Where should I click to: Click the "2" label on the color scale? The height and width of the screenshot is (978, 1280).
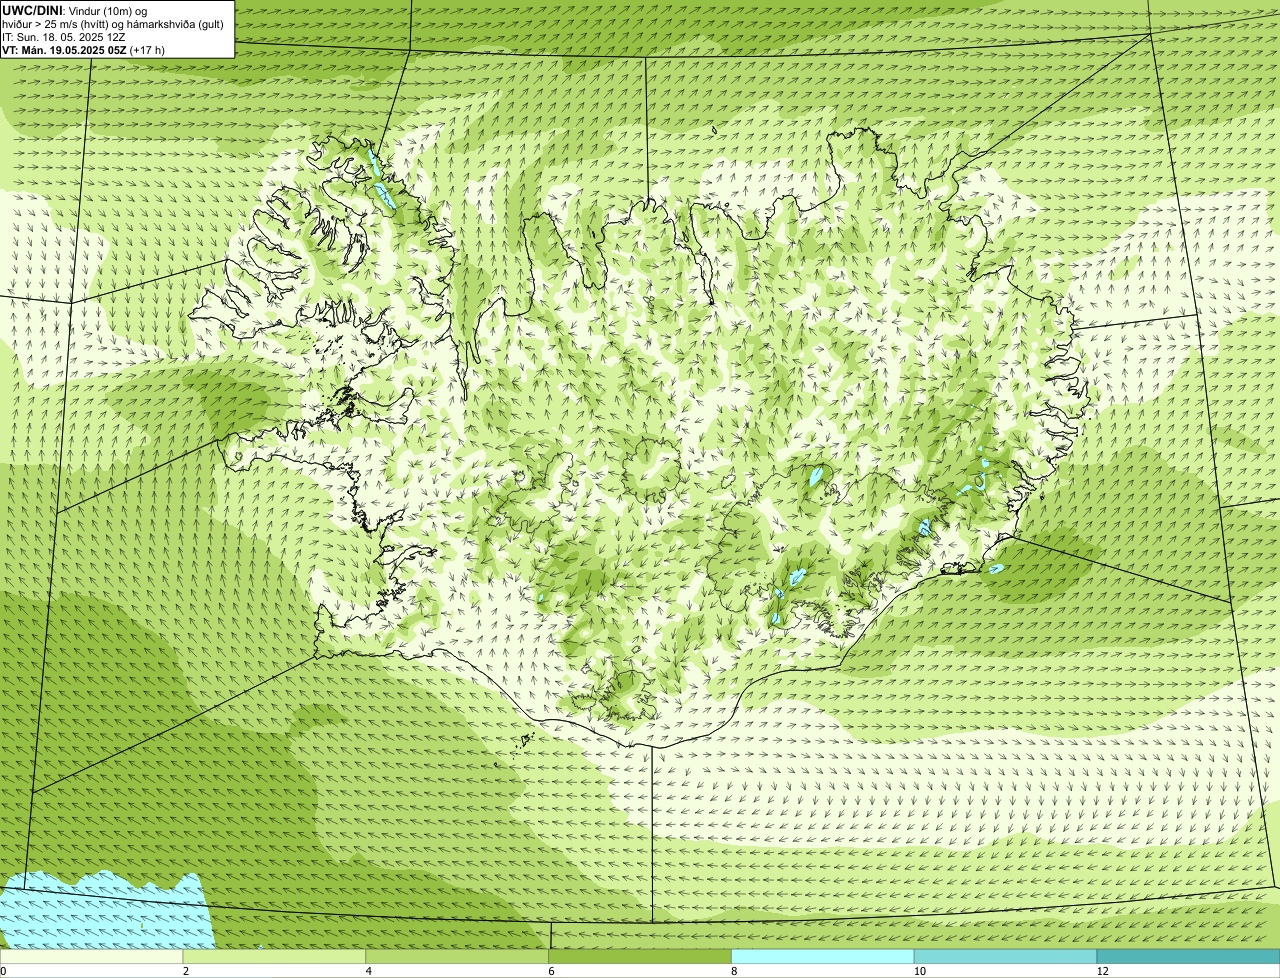(x=186, y=971)
